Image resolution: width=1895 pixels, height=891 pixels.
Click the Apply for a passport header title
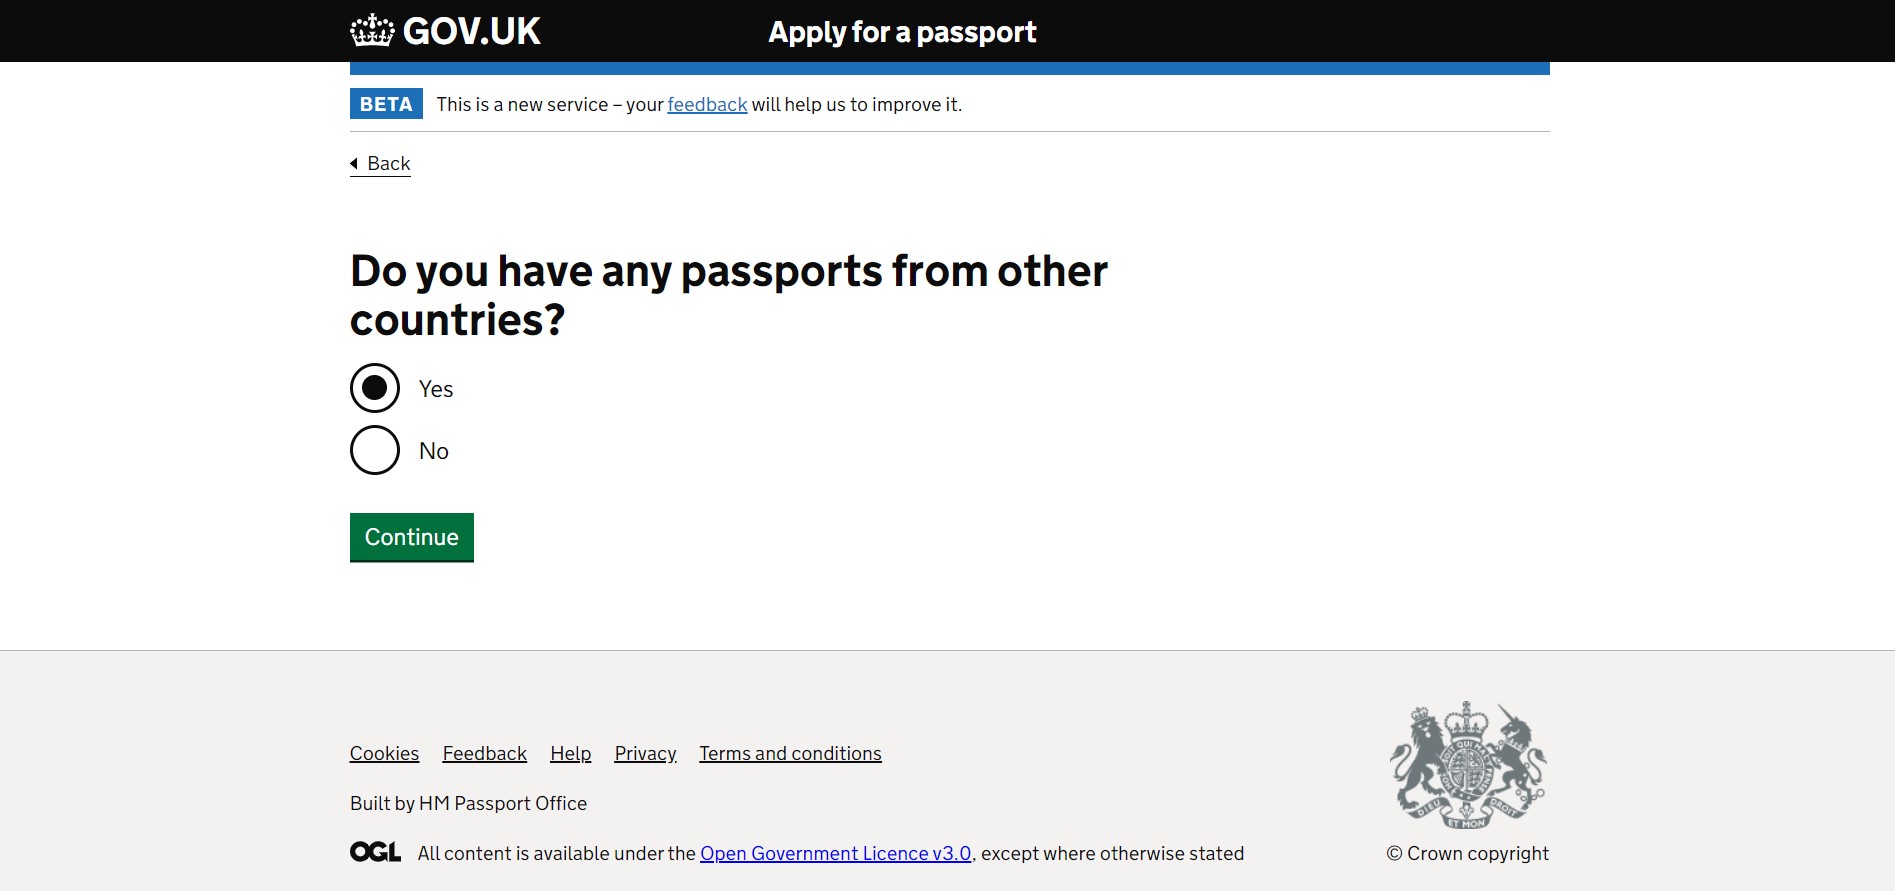click(902, 32)
